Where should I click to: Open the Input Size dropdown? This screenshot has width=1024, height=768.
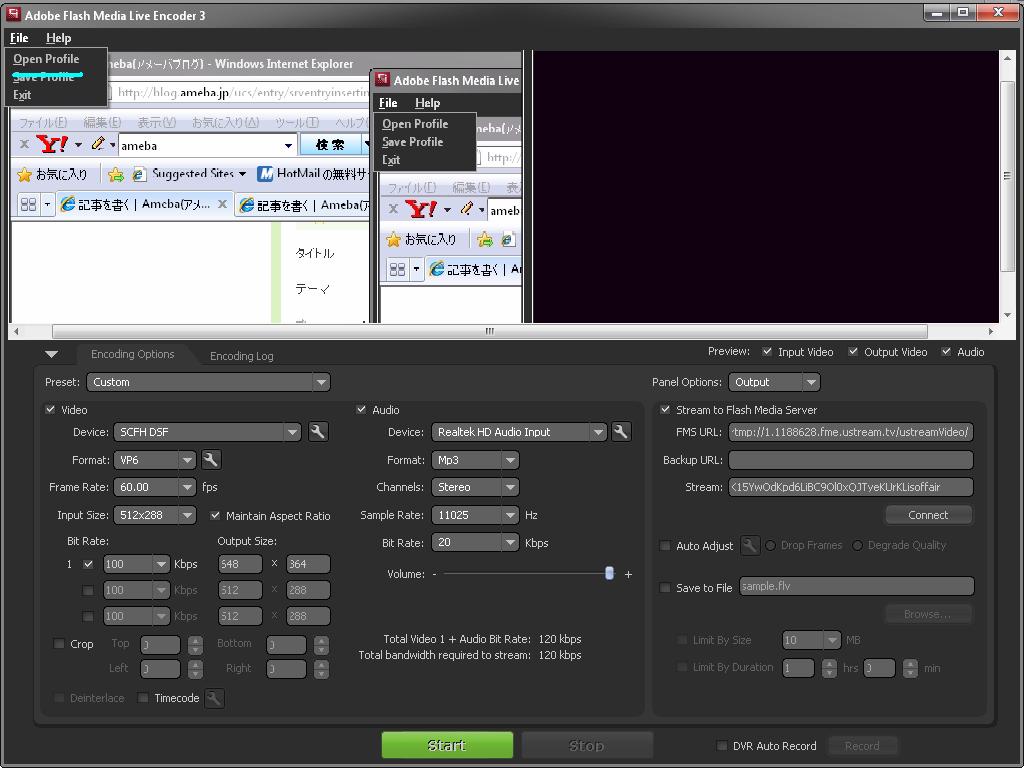(155, 515)
